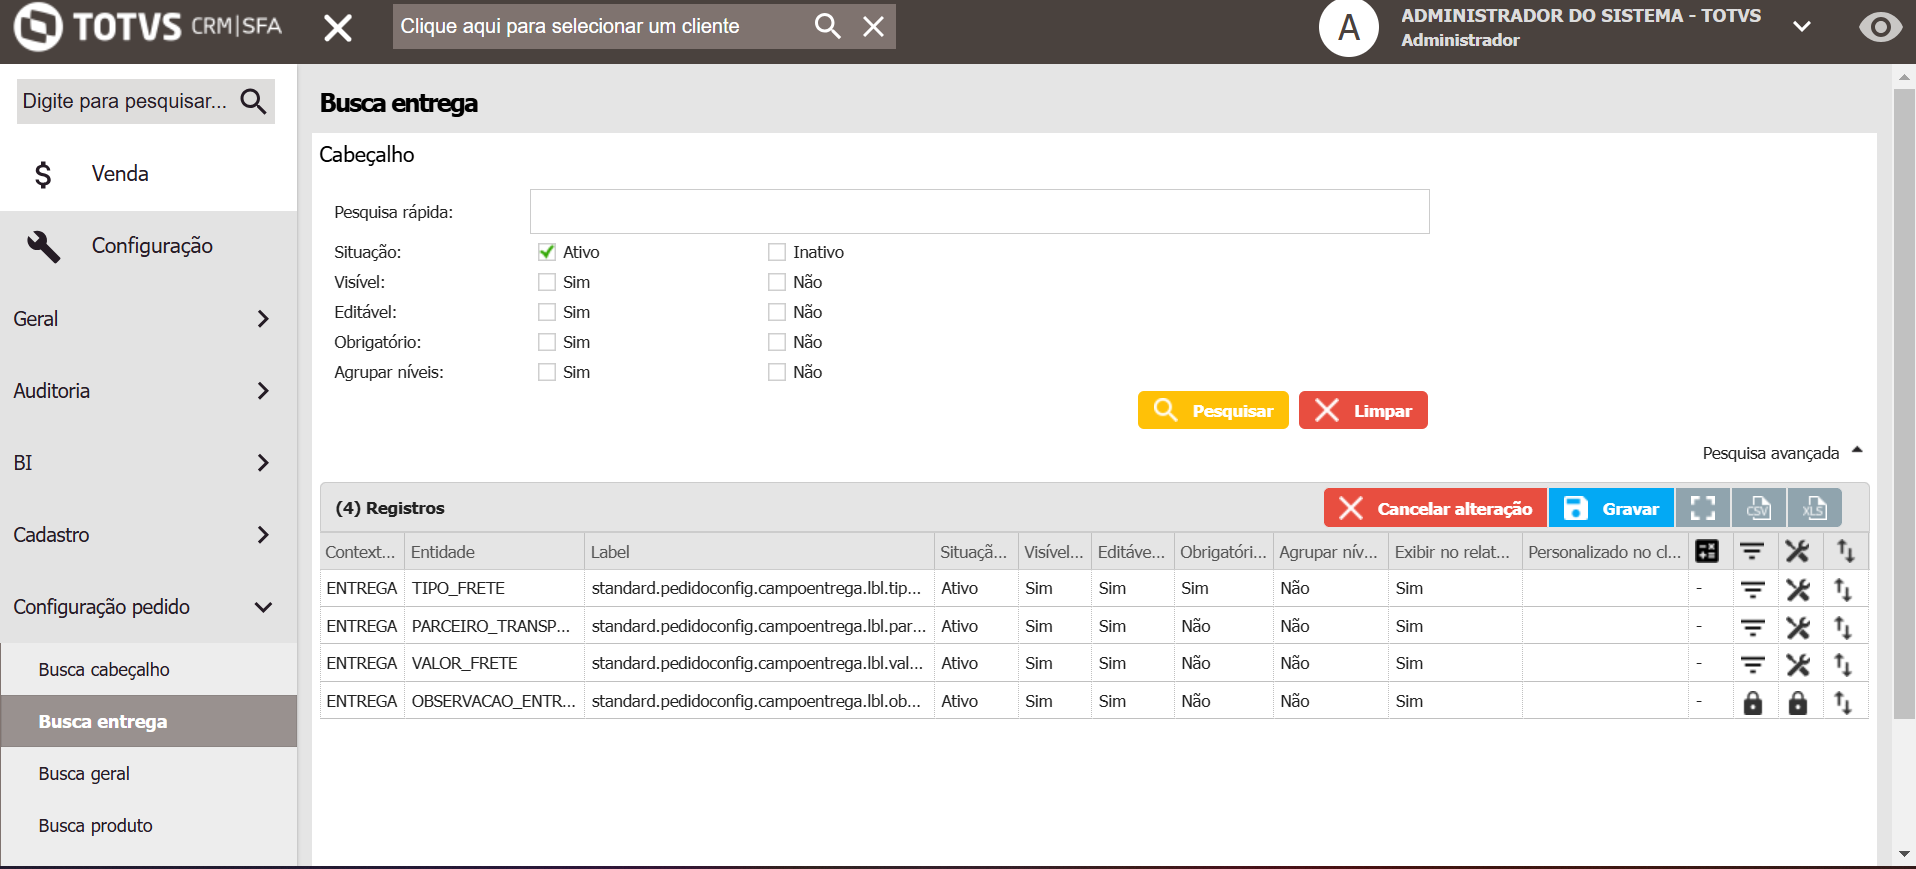Viewport: 1916px width, 869px height.
Task: Click the user avatar A icon
Action: 1348,28
